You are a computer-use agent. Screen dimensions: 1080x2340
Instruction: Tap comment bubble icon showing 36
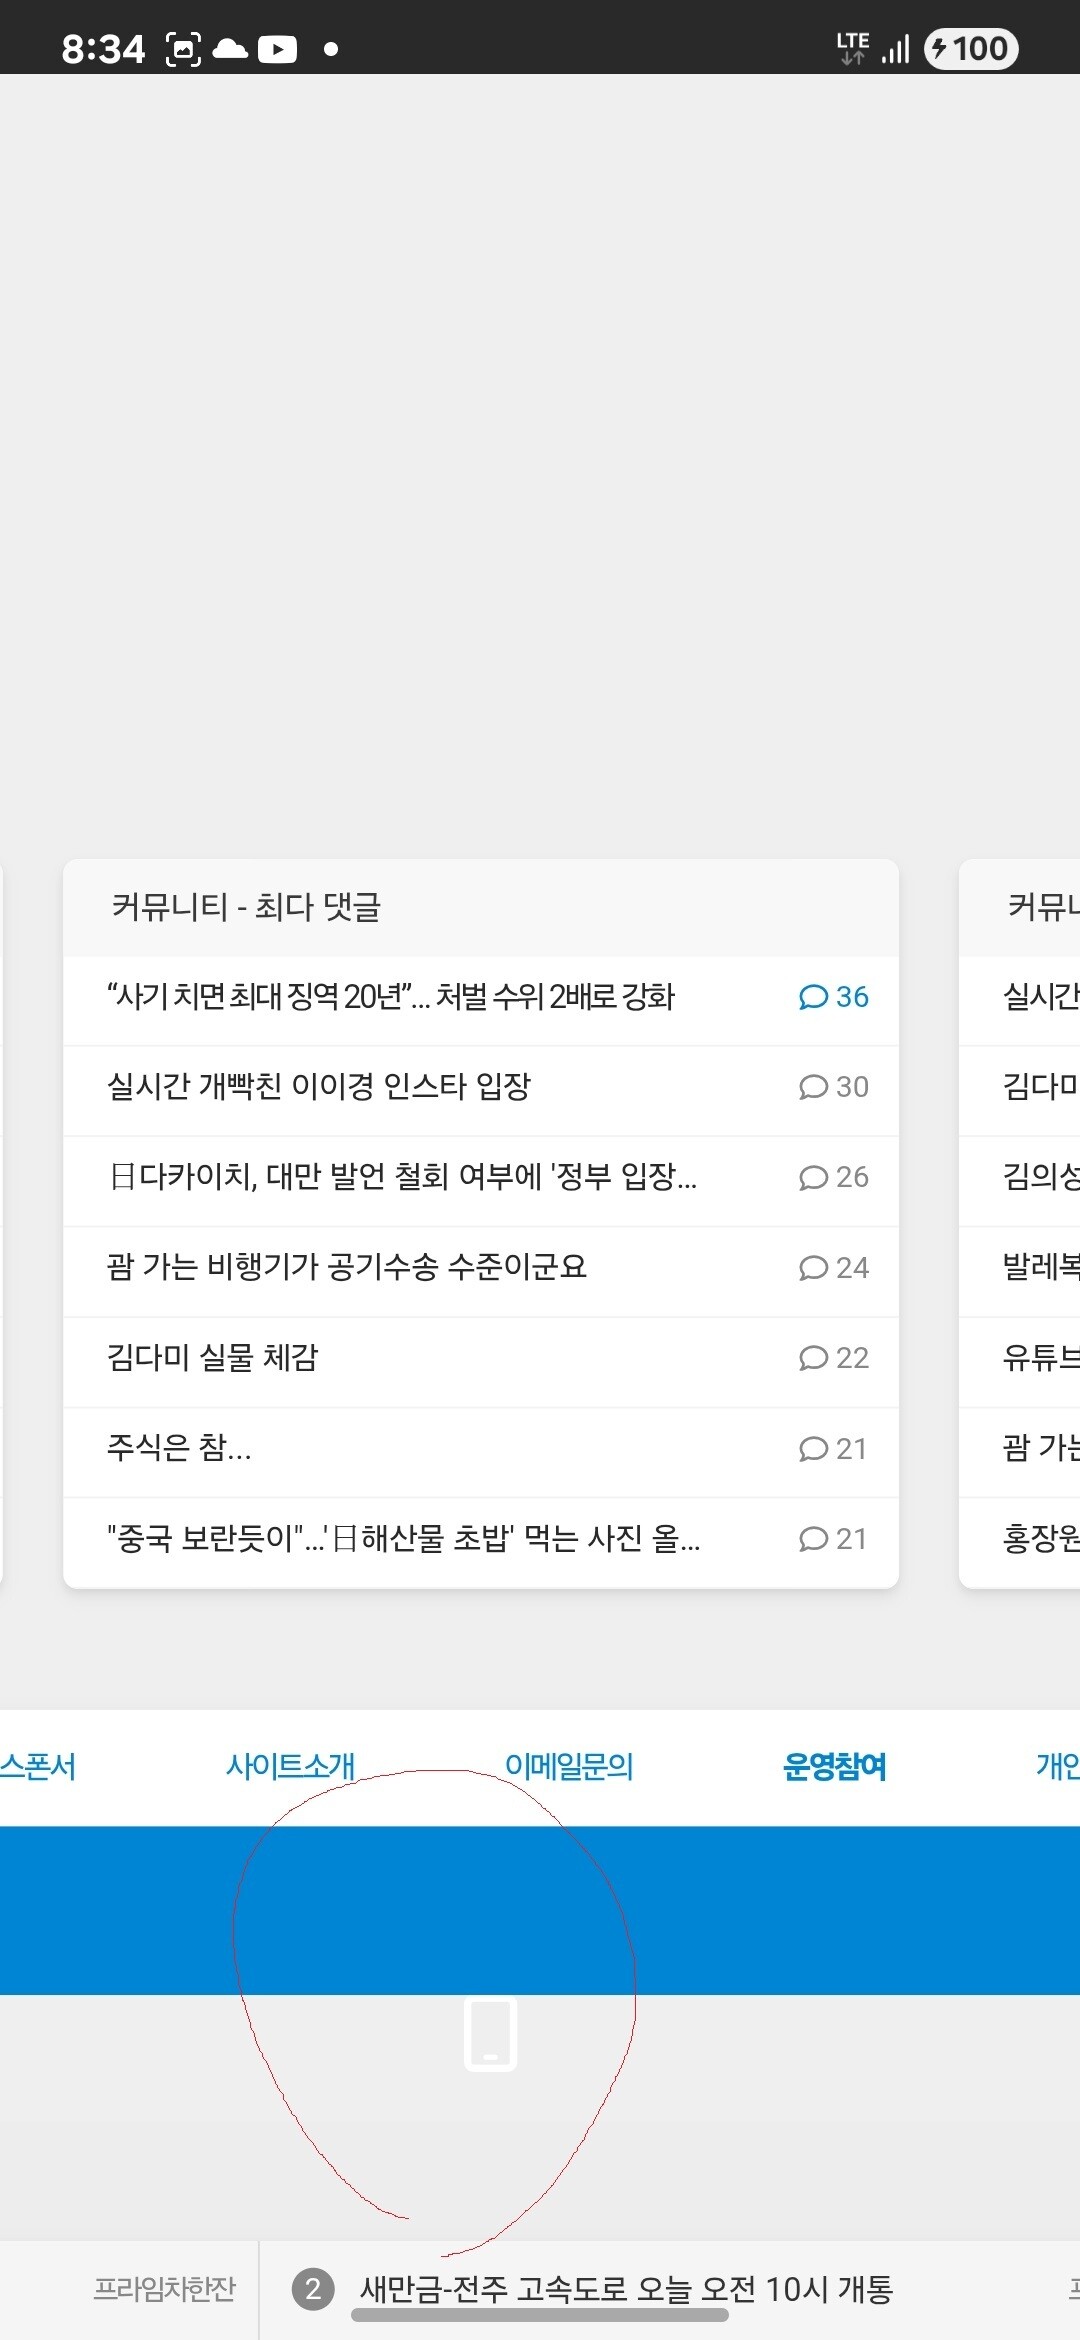pos(813,997)
